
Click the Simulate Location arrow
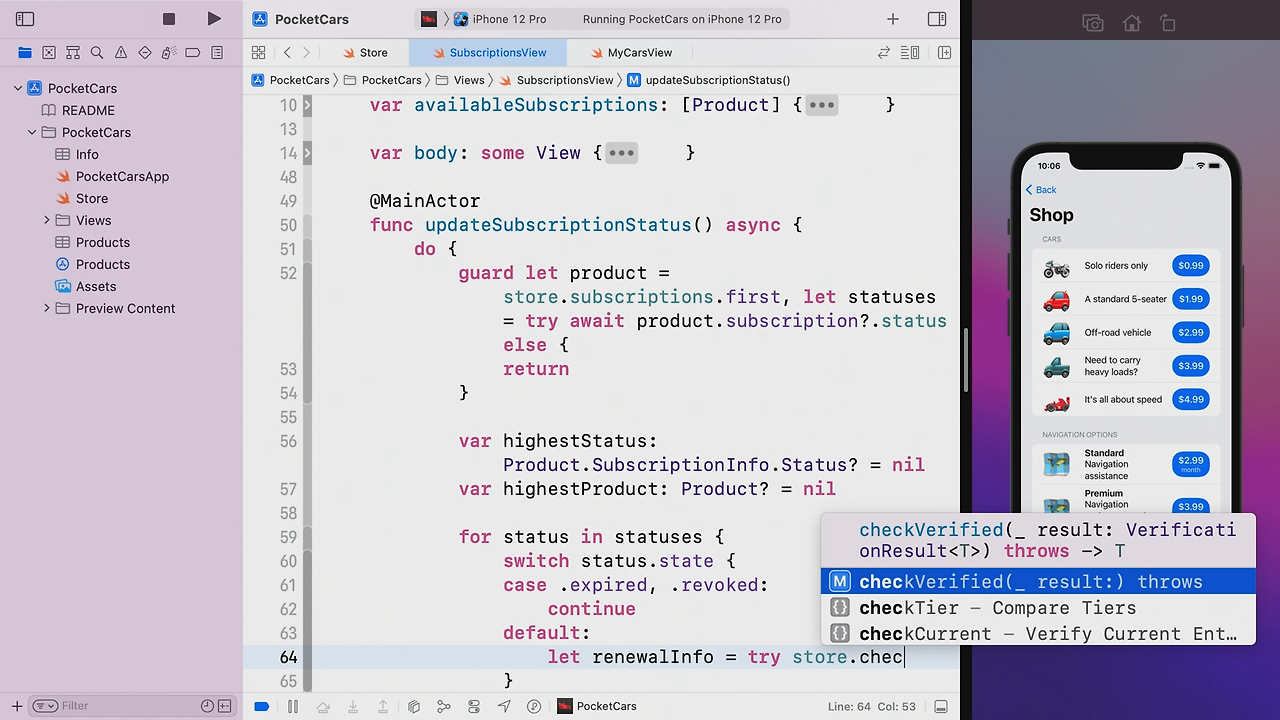[504, 706]
